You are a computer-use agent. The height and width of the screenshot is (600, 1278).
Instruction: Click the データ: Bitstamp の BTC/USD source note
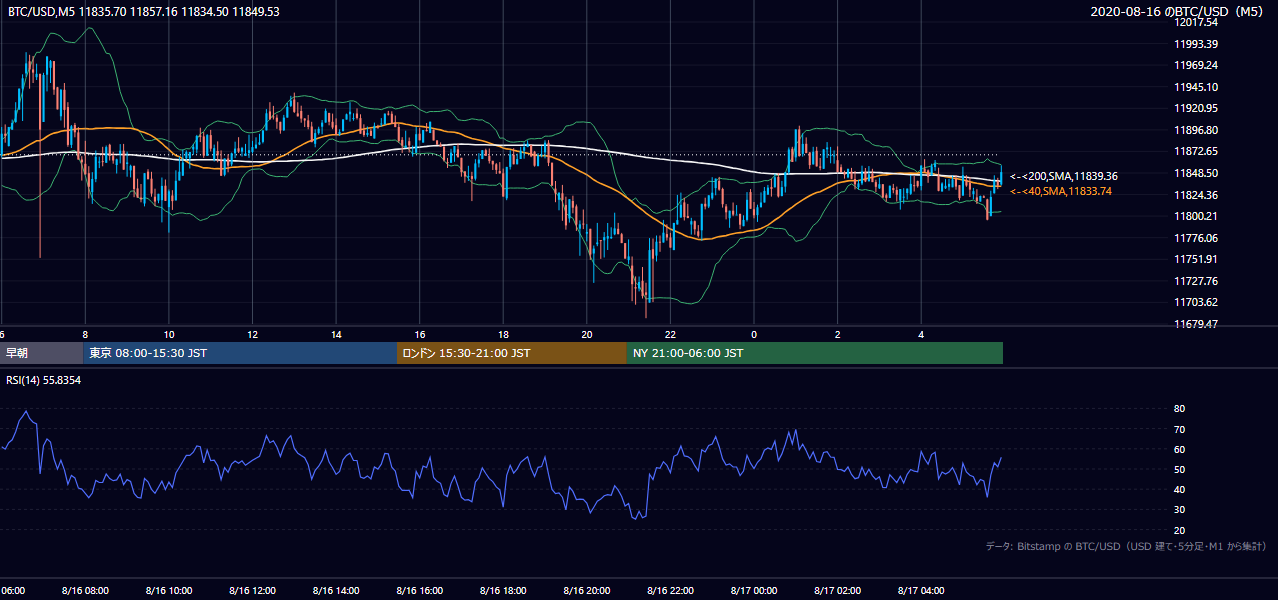[x=1126, y=547]
